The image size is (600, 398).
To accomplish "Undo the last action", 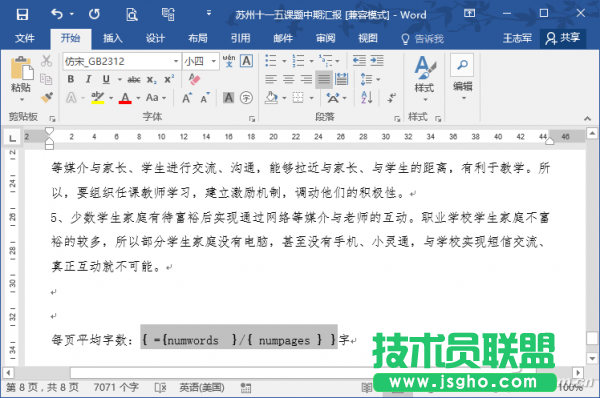I will (57, 15).
